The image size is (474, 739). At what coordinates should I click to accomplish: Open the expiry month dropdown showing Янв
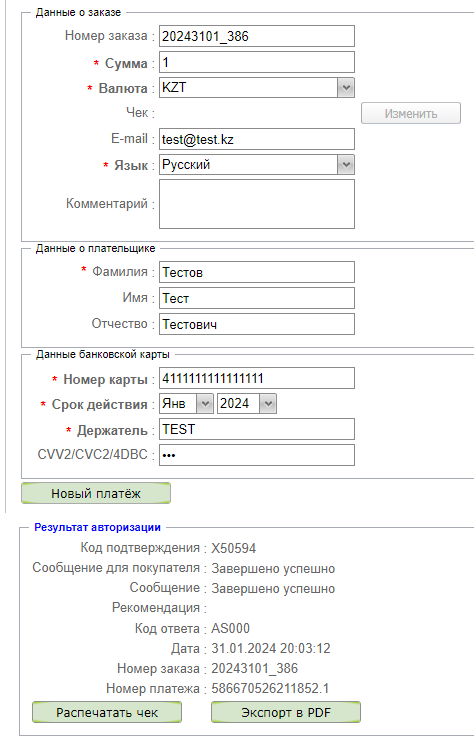187,404
